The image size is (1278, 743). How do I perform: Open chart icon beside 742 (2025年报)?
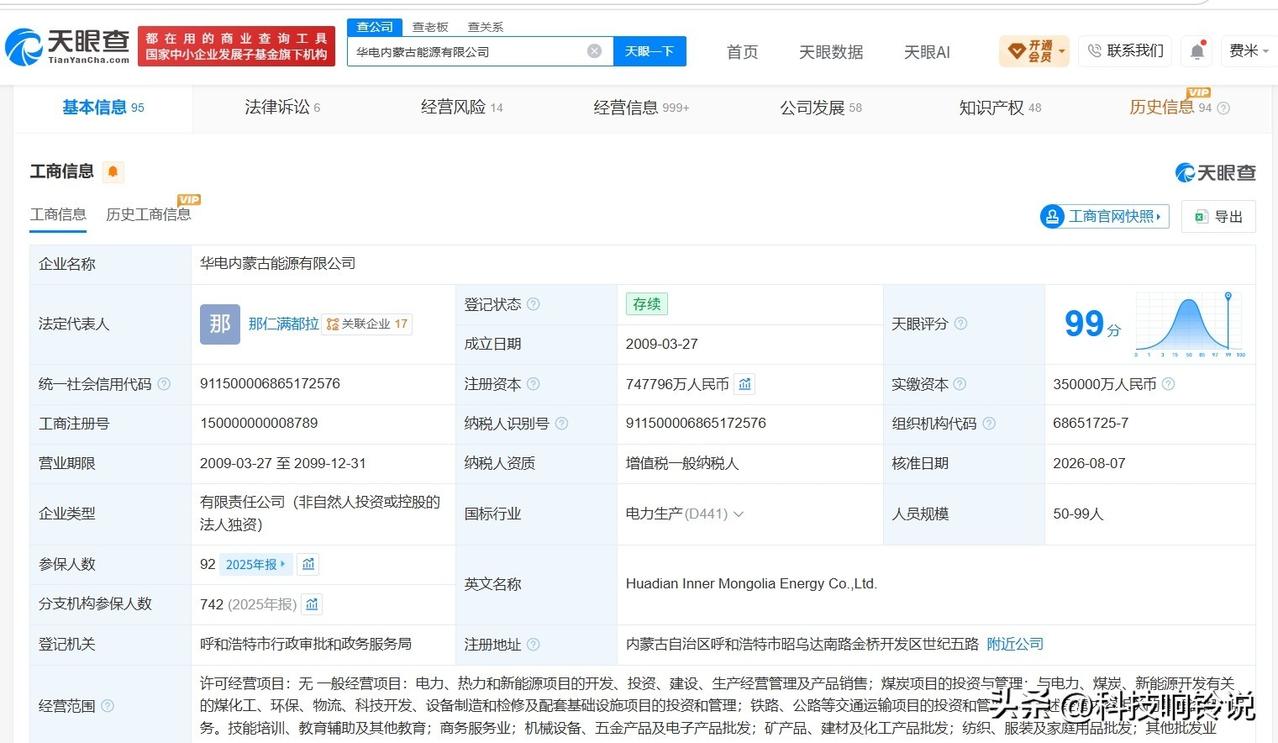coord(312,604)
